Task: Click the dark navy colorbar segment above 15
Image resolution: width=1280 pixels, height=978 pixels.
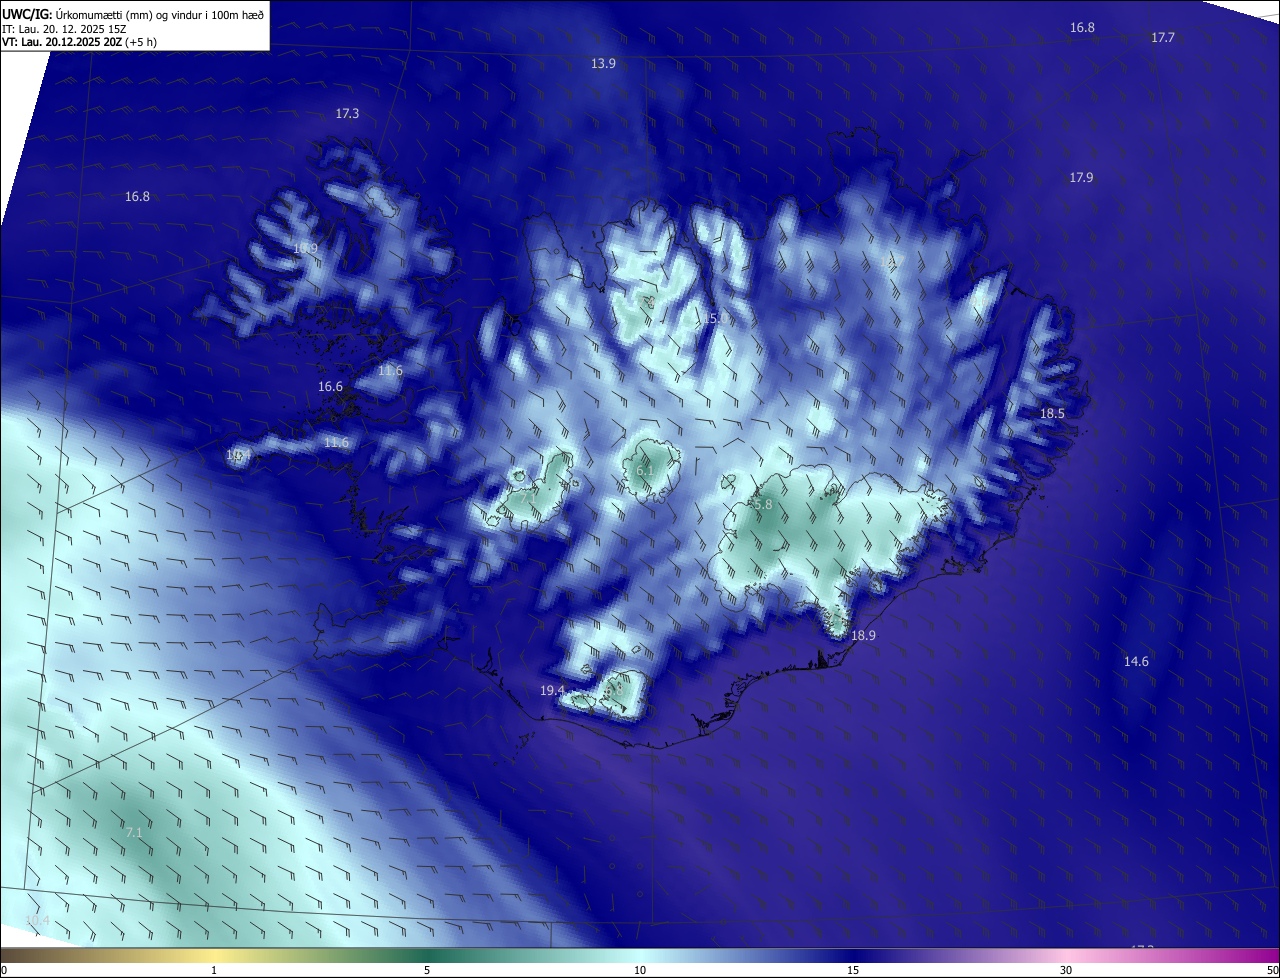Action: 853,955
